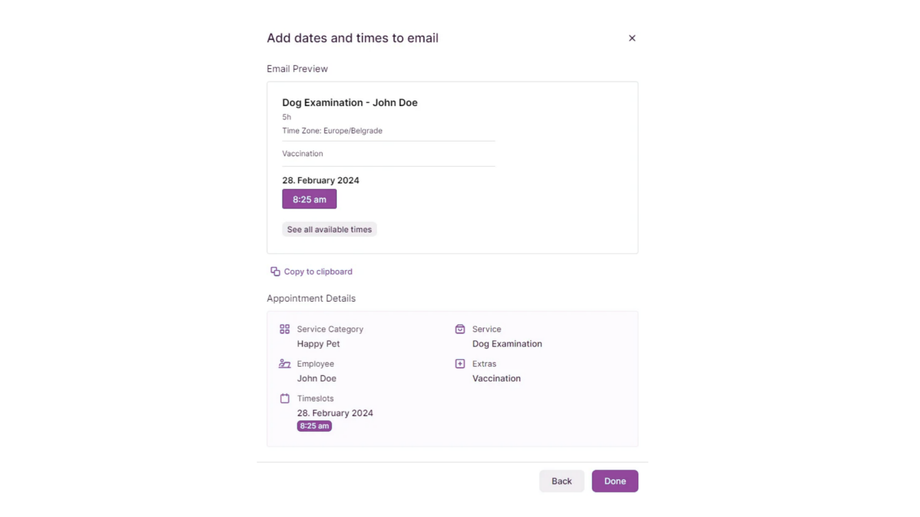The image size is (920, 517).
Task: Click the Happy Pet category value
Action: click(x=318, y=344)
